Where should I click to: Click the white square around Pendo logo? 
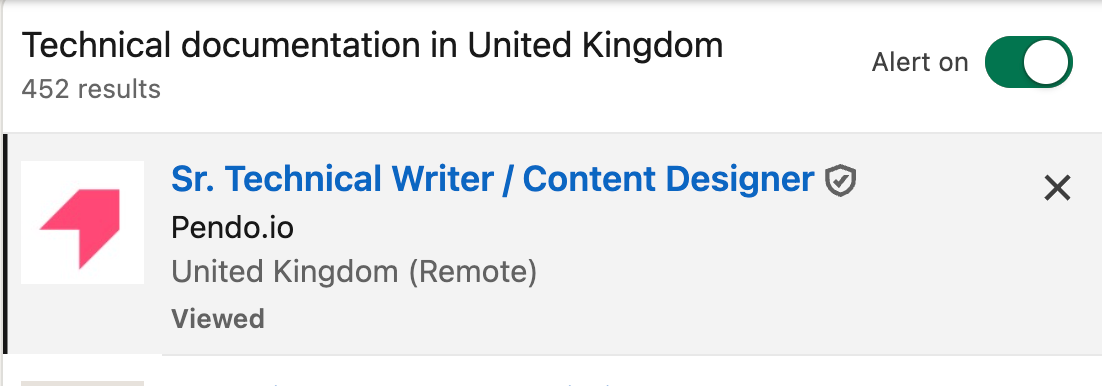point(82,222)
